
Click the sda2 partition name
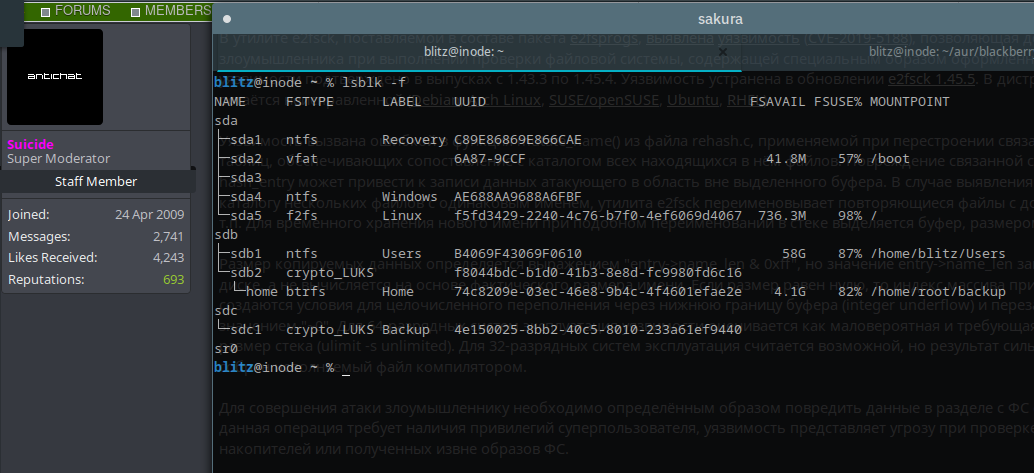coord(246,159)
